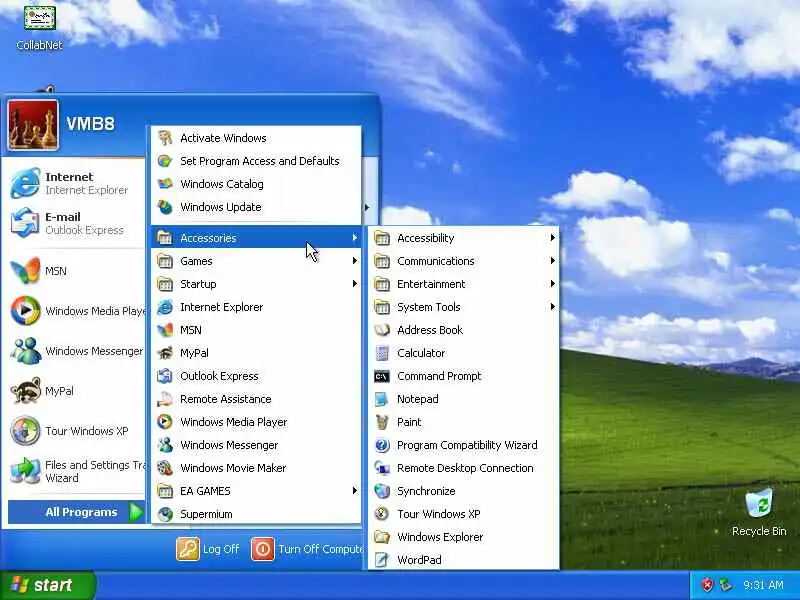Expand the Communications submenu arrow
The width and height of the screenshot is (800, 600).
click(553, 261)
